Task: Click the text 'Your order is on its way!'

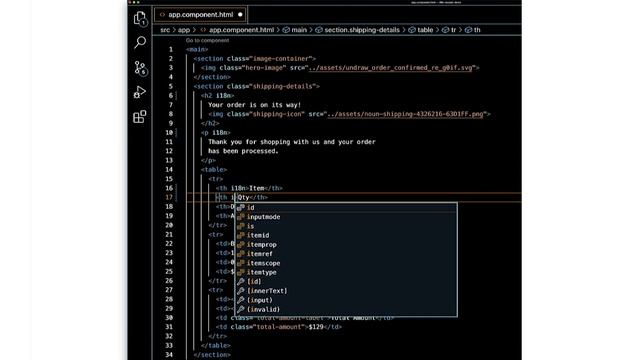Action: (254, 105)
